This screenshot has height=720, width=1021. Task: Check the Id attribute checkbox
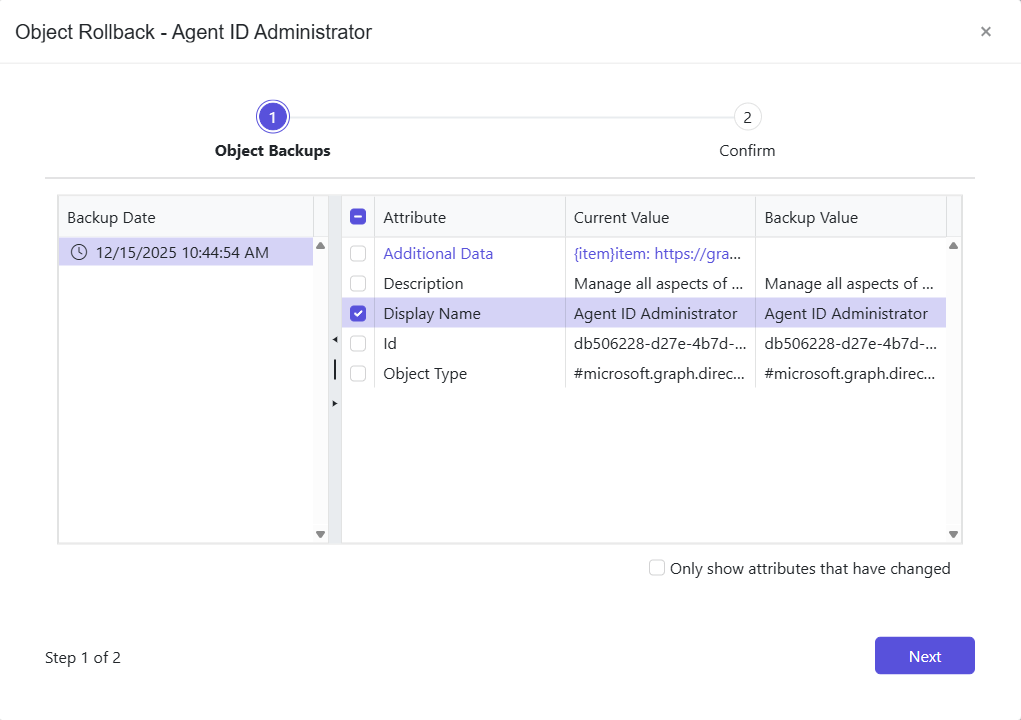tap(357, 343)
